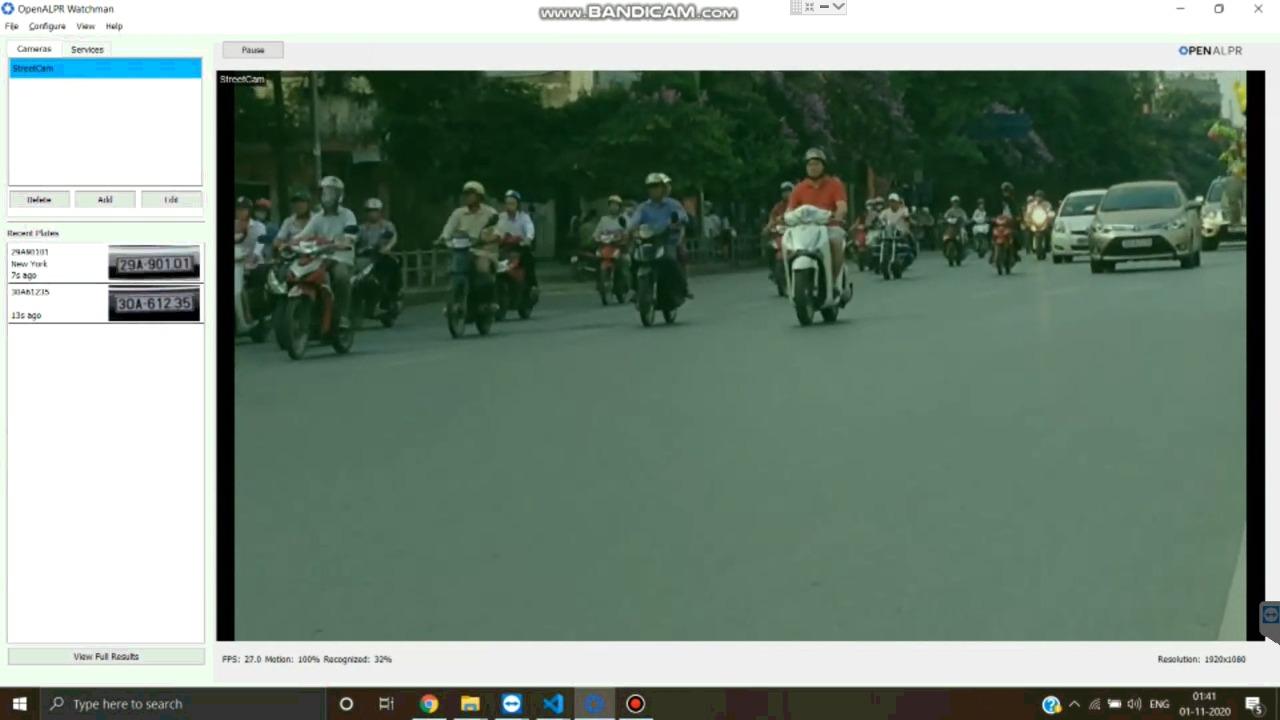The image size is (1280, 720).
Task: Select plate 30A61235 in Recent Plates
Action: click(x=105, y=304)
